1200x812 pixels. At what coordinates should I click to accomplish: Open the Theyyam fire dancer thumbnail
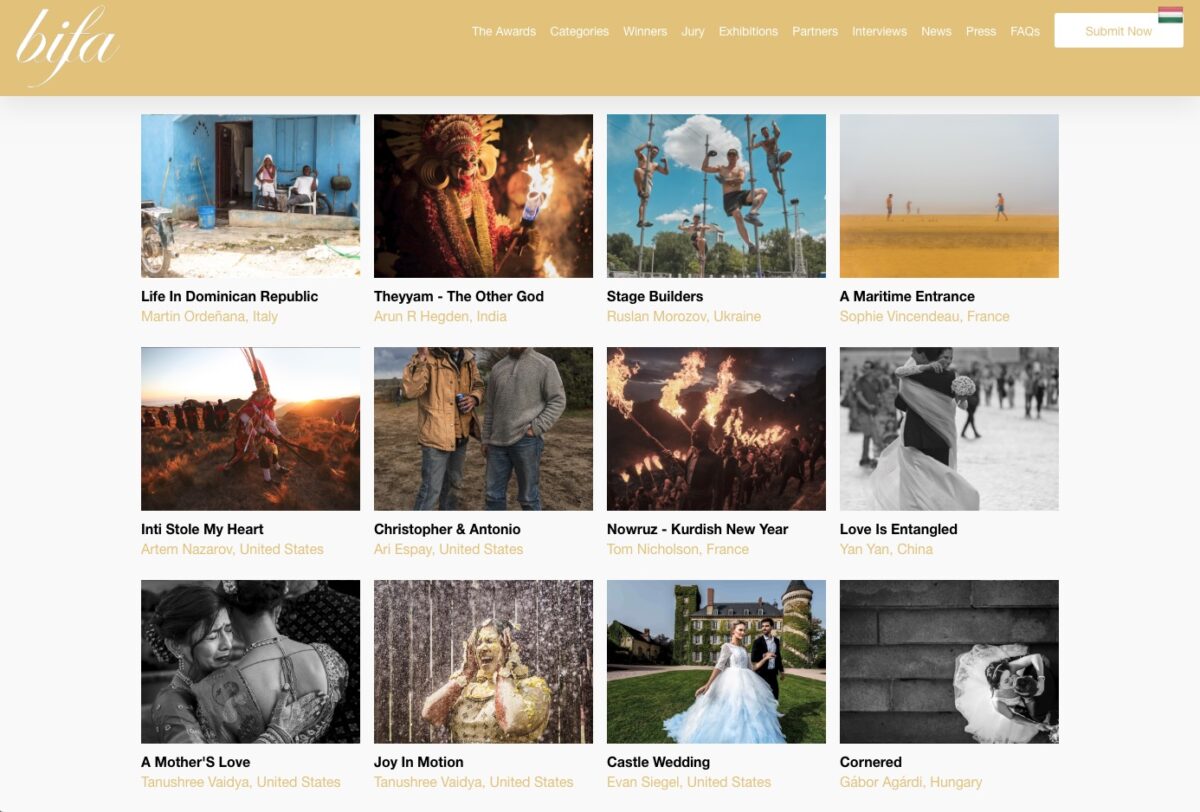pyautogui.click(x=483, y=195)
